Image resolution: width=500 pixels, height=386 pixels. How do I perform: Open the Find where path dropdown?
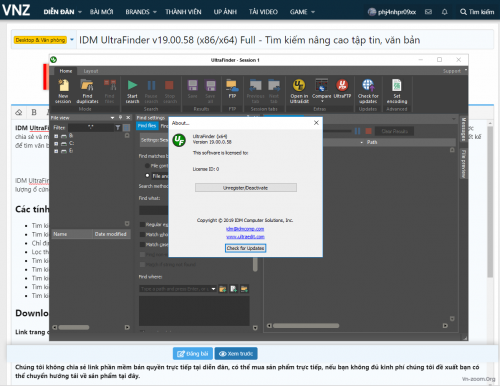coord(213,289)
